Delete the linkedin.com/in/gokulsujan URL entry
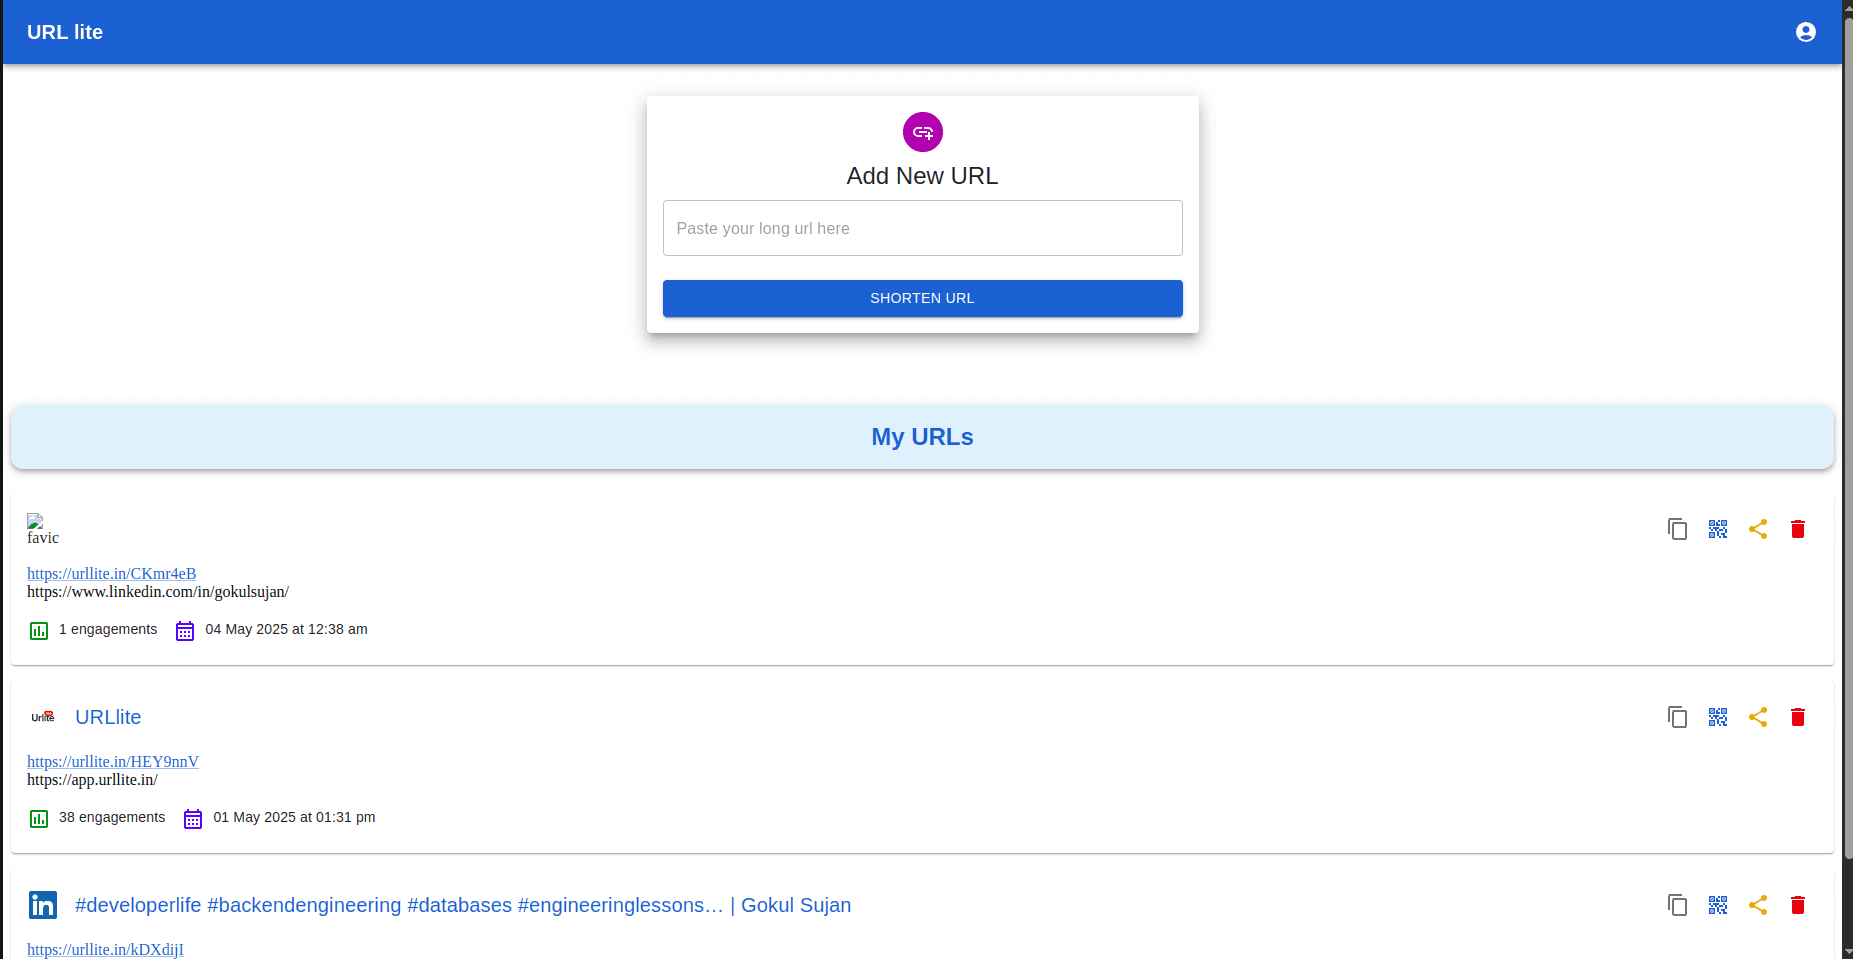The width and height of the screenshot is (1853, 959). tap(1797, 529)
